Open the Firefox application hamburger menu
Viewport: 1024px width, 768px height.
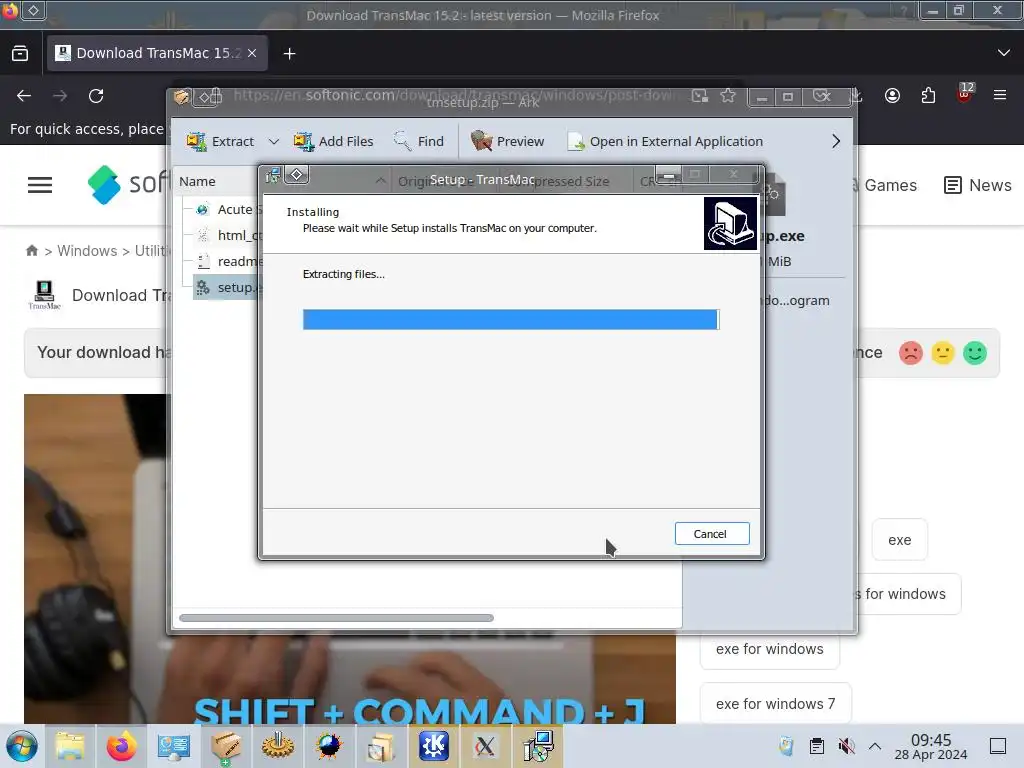pos(1000,95)
